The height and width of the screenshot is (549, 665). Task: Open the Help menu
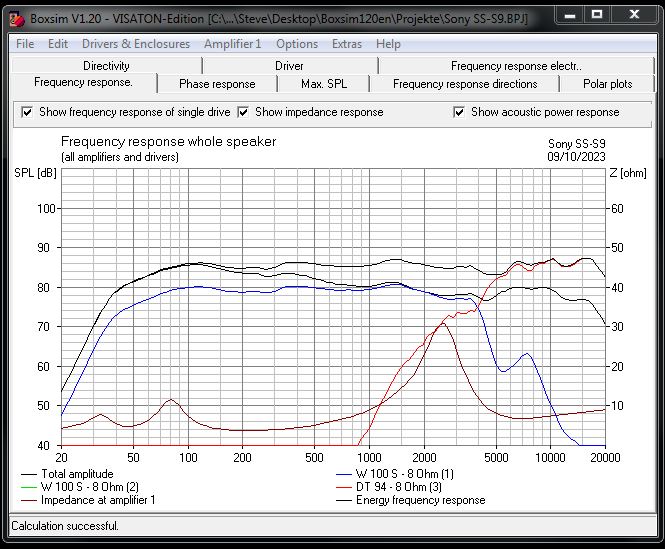click(388, 44)
